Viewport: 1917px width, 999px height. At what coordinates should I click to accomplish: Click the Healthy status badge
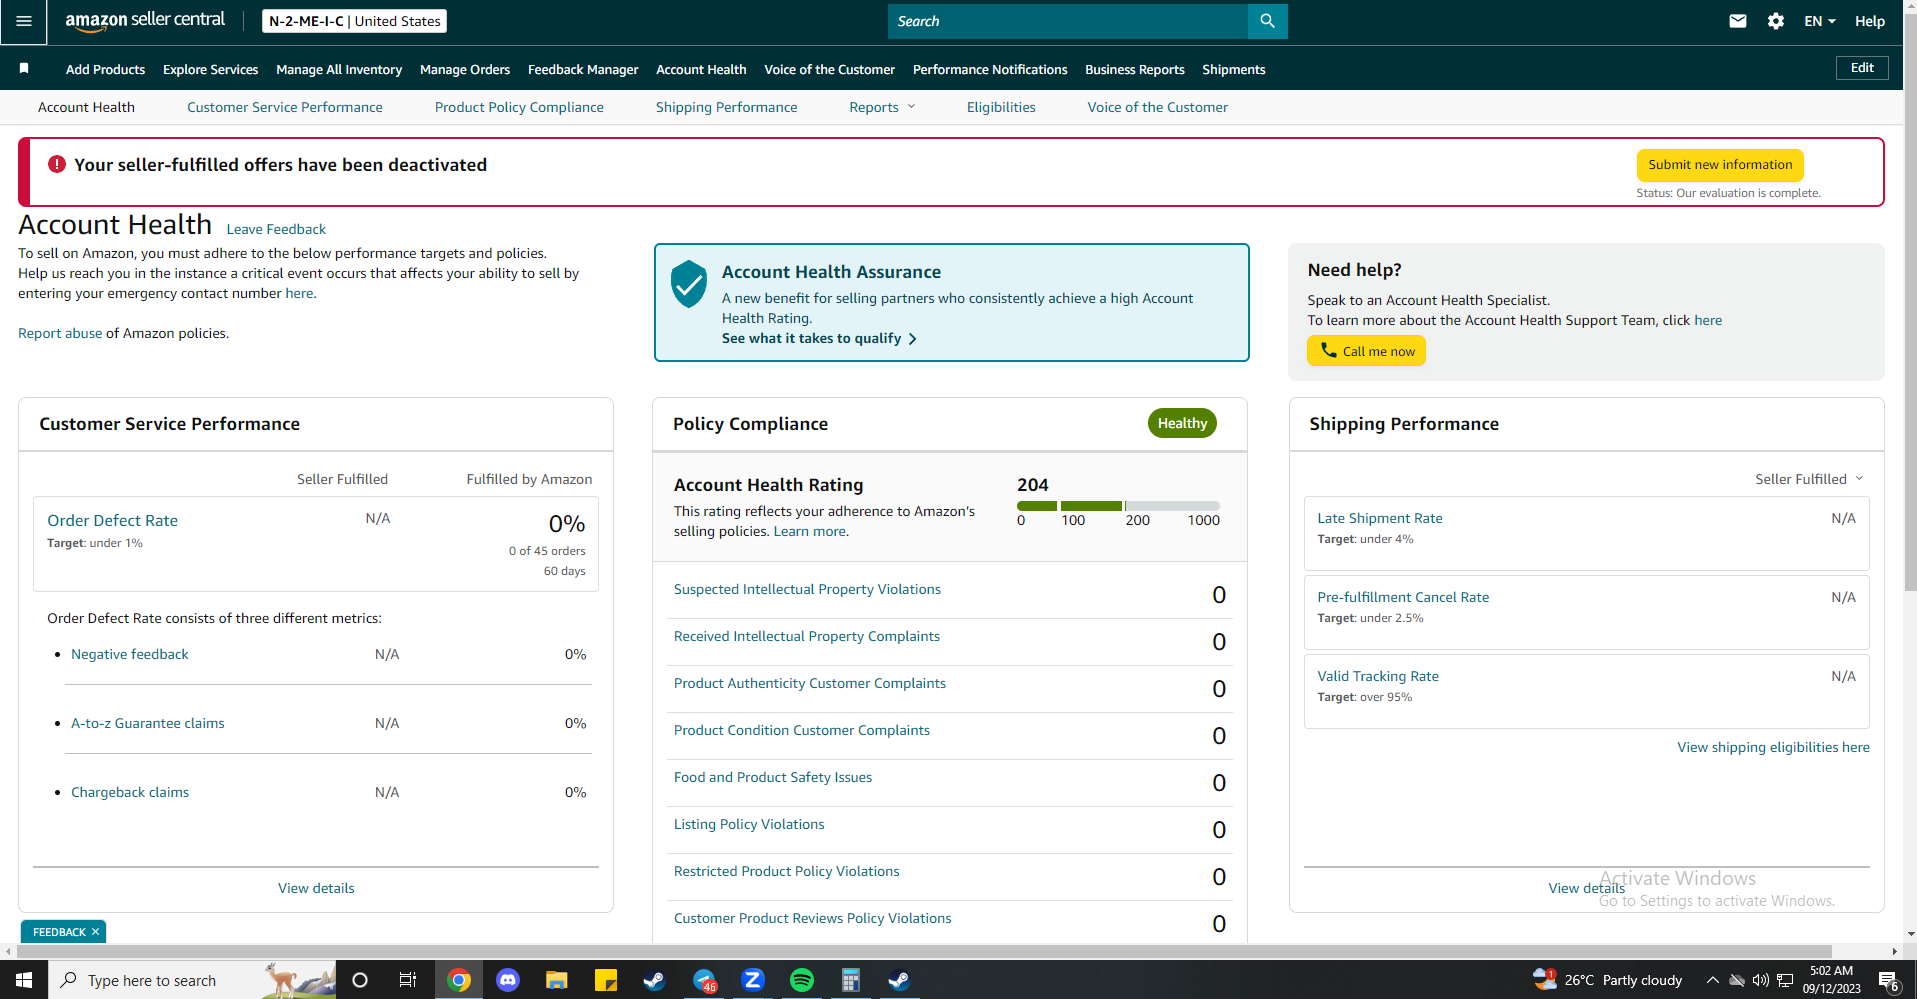click(1182, 423)
